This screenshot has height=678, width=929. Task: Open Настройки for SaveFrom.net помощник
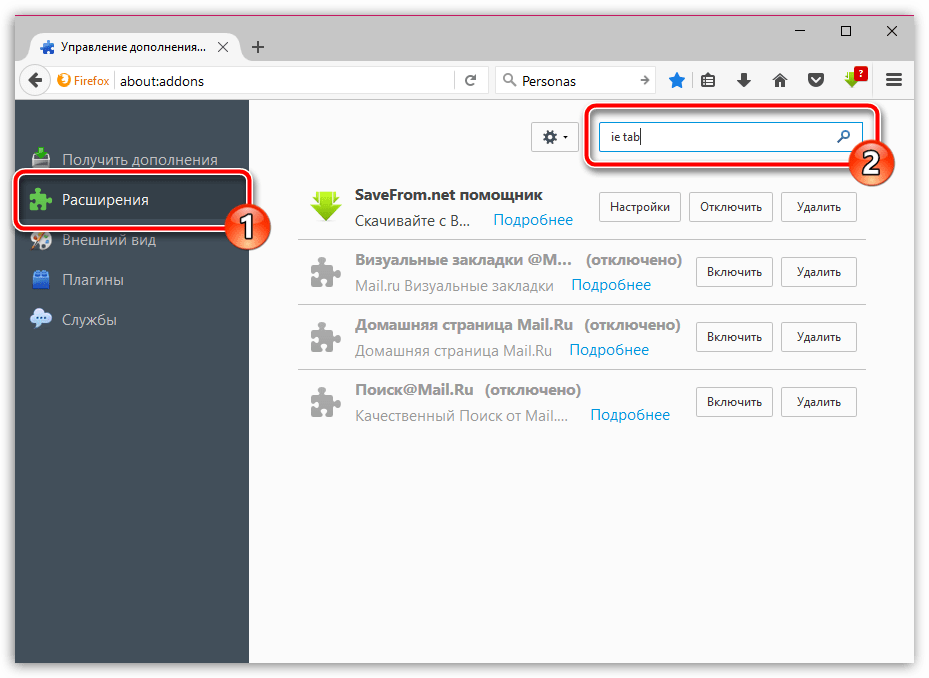click(x=640, y=207)
